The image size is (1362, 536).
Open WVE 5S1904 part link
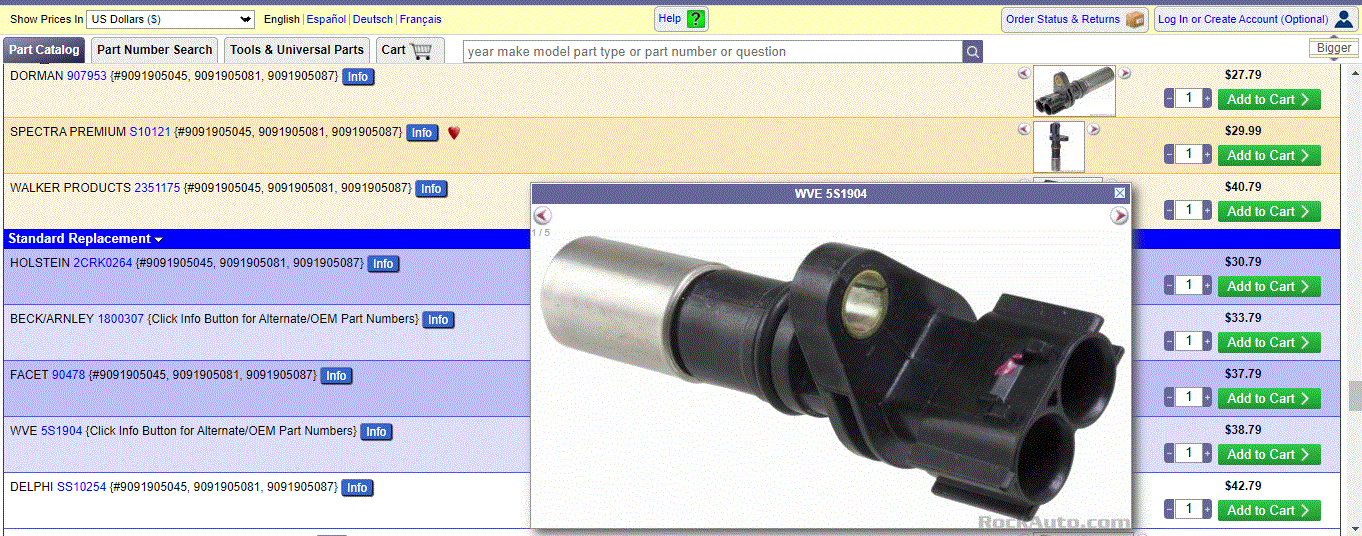(x=61, y=430)
